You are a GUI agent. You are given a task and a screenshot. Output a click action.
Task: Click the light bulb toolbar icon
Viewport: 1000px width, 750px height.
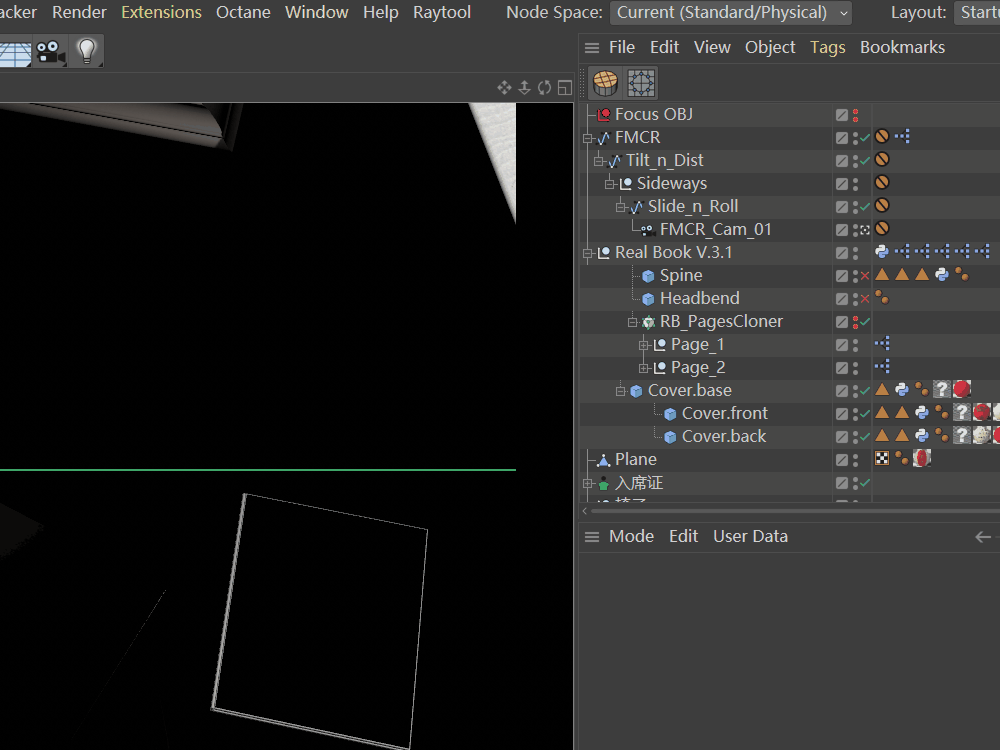click(x=86, y=52)
